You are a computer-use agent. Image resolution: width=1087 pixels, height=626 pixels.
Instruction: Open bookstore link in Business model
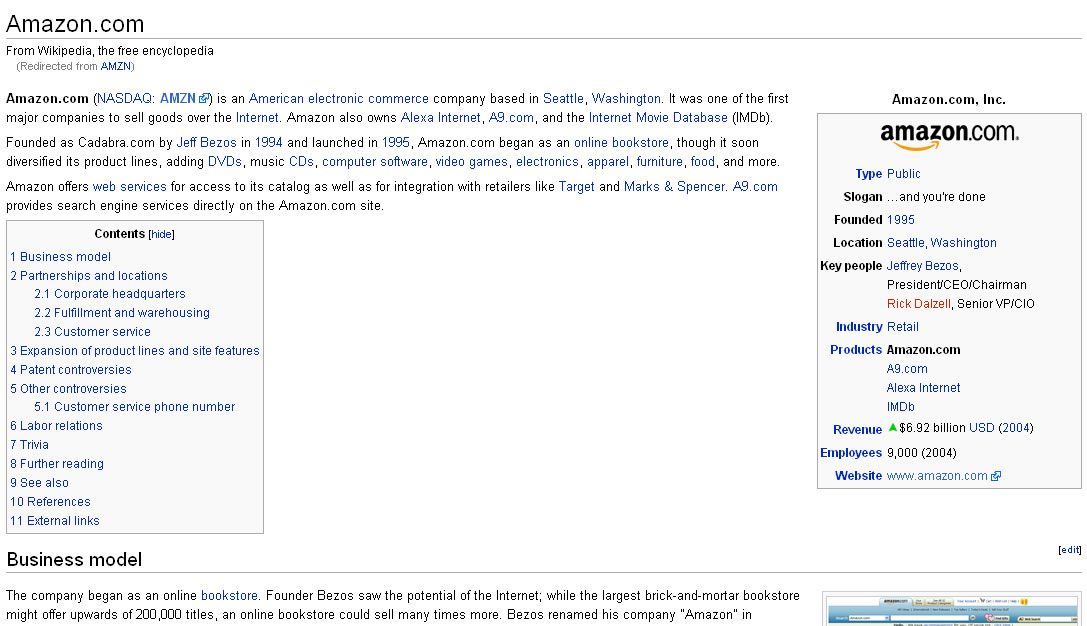(x=229, y=595)
